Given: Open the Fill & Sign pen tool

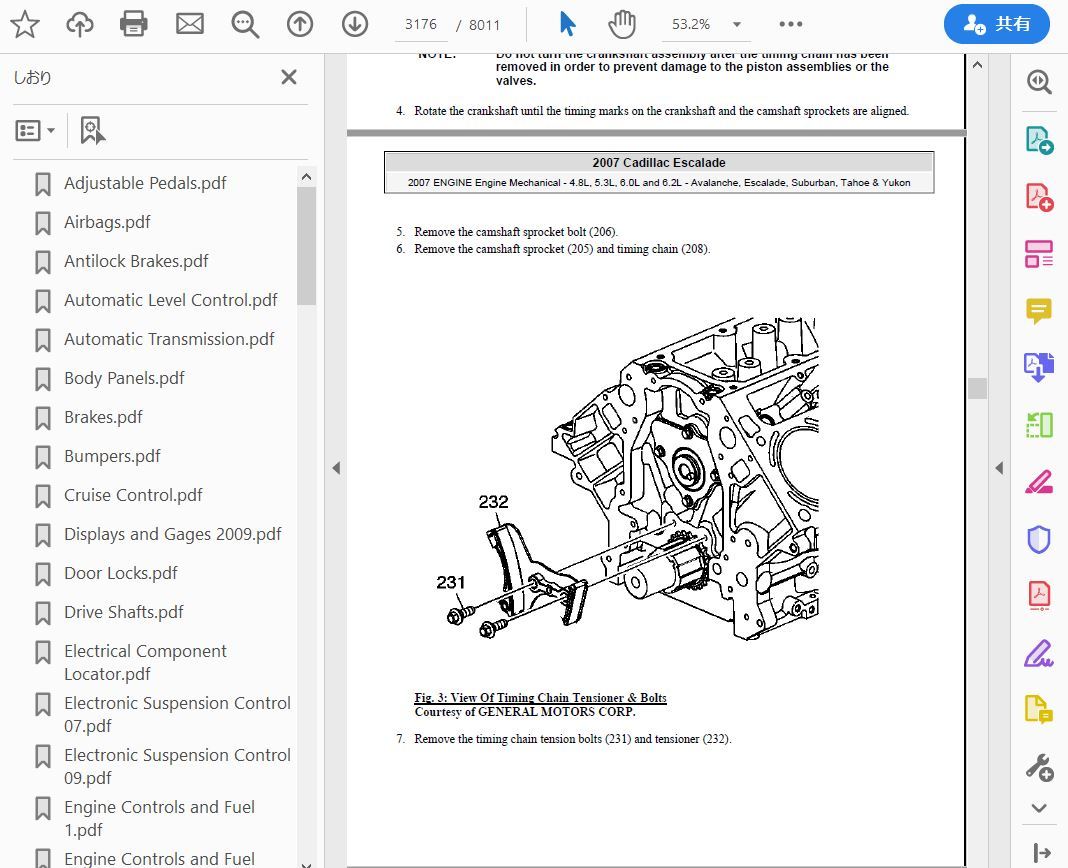Looking at the screenshot, I should click(x=1039, y=653).
